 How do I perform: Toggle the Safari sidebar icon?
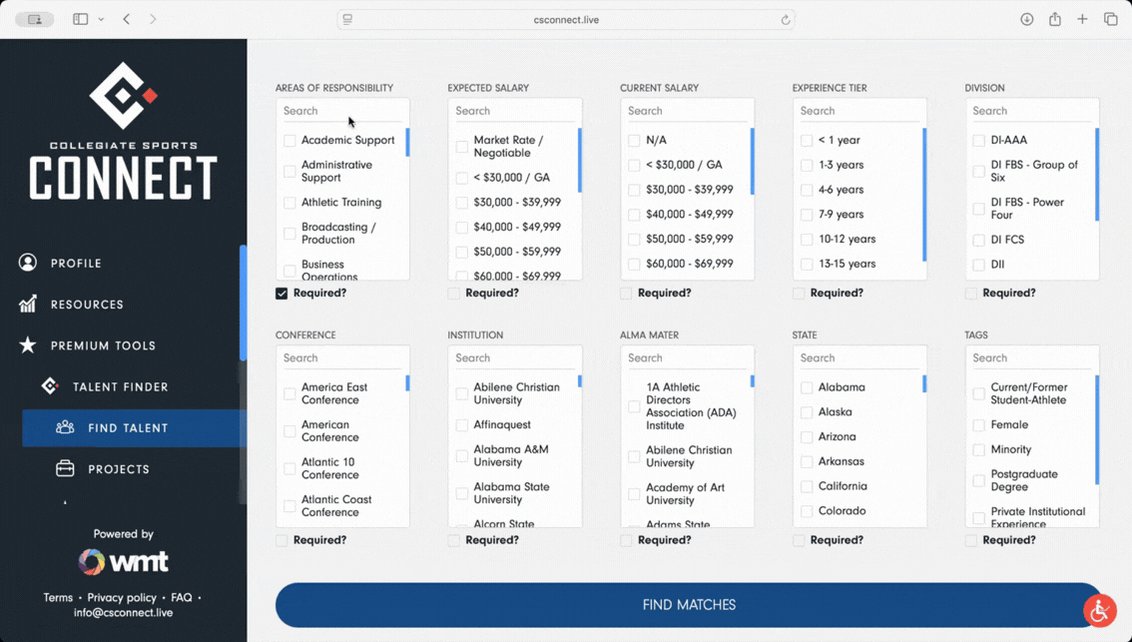click(x=81, y=19)
